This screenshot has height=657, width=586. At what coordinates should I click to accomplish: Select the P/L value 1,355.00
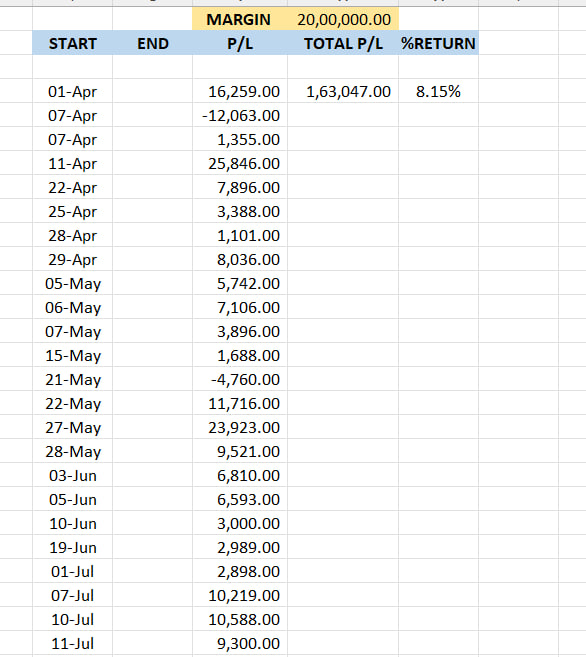(x=240, y=139)
